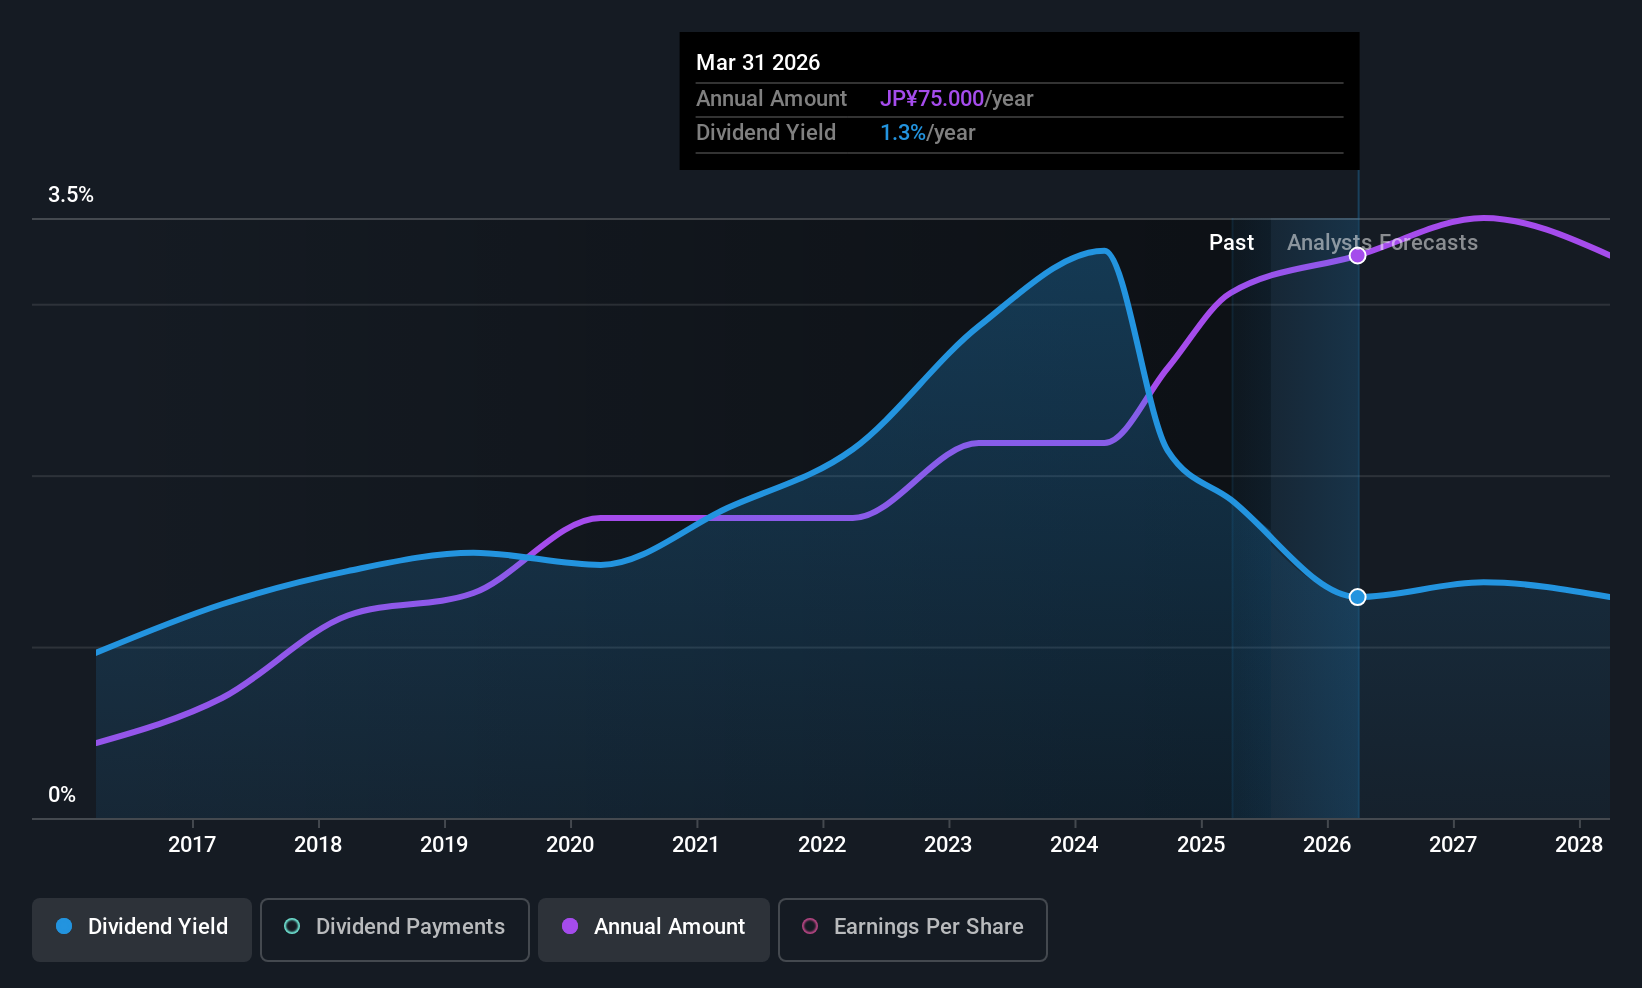Enable the Dividend Payments series
This screenshot has width=1642, height=988.
[395, 930]
